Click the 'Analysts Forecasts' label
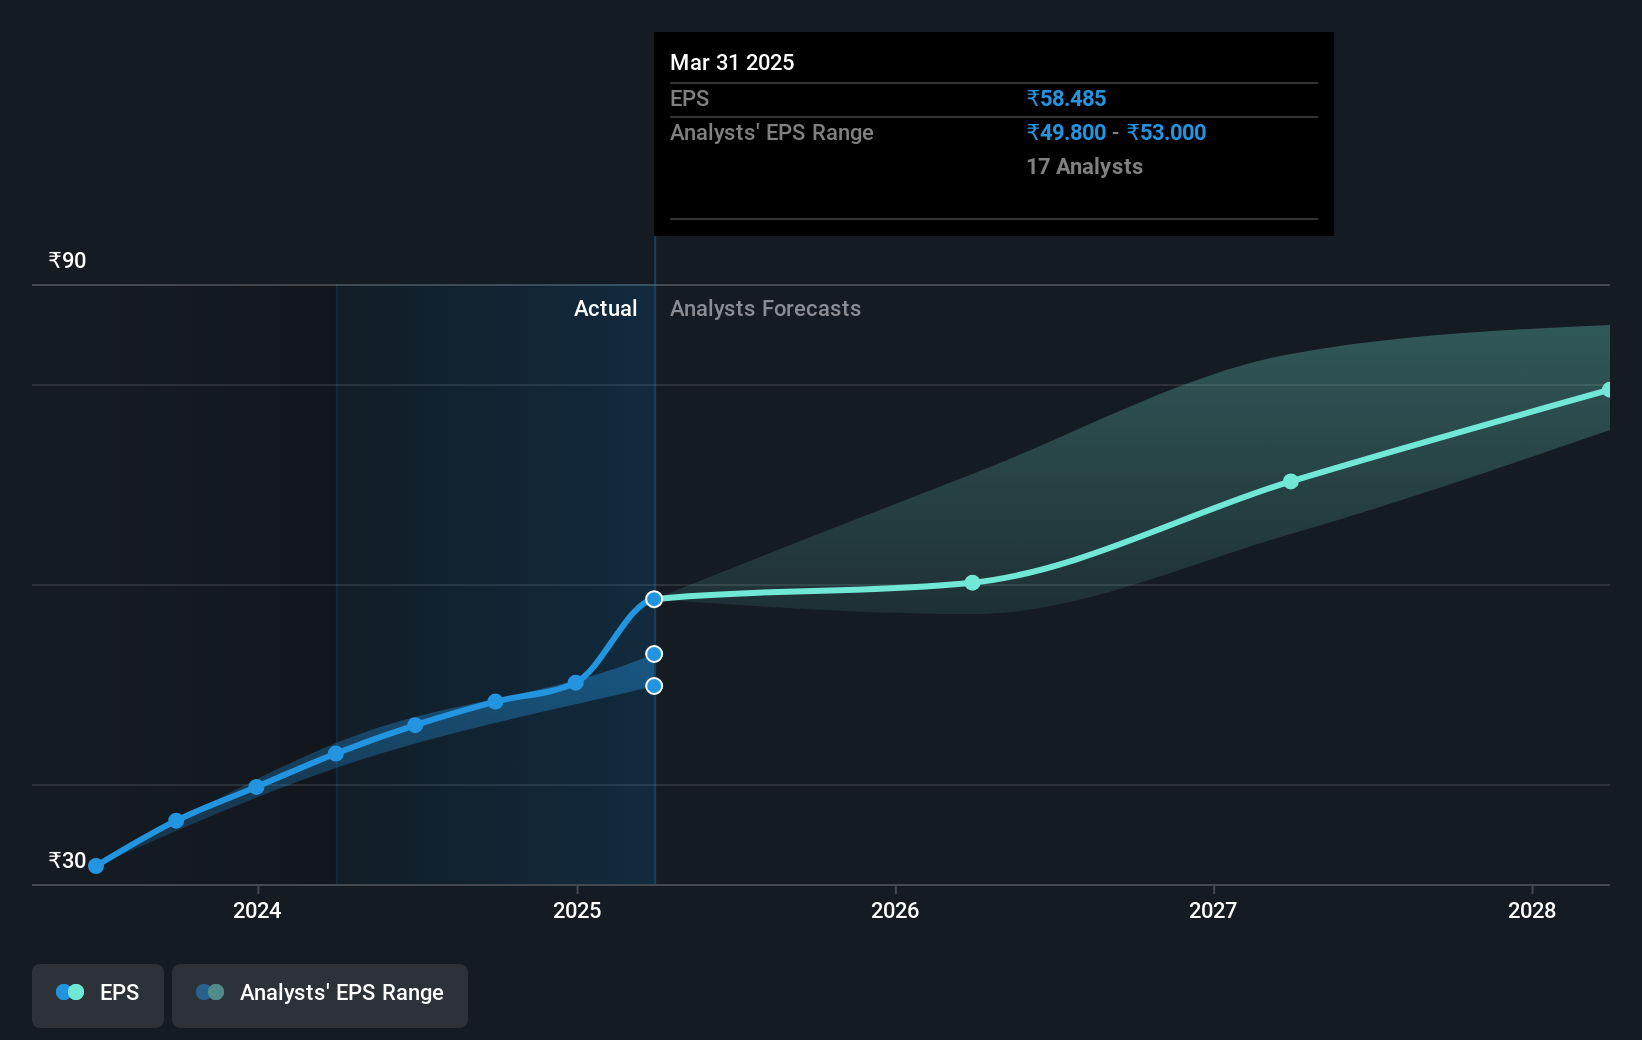 click(x=765, y=309)
